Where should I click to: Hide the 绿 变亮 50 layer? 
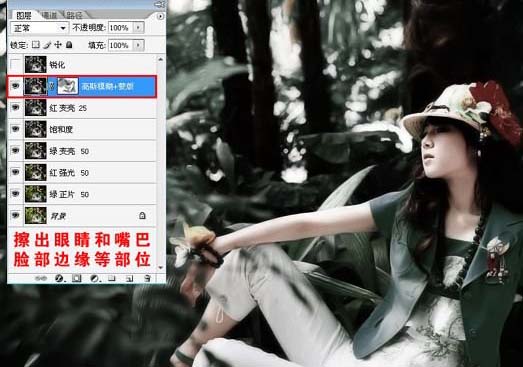tap(15, 151)
